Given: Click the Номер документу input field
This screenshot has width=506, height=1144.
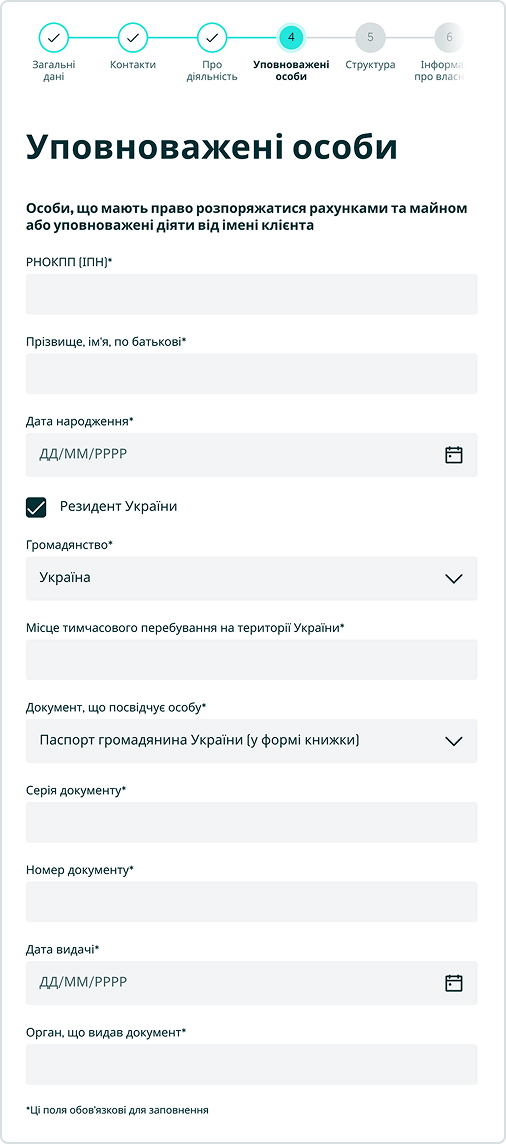Looking at the screenshot, I should pos(252,902).
